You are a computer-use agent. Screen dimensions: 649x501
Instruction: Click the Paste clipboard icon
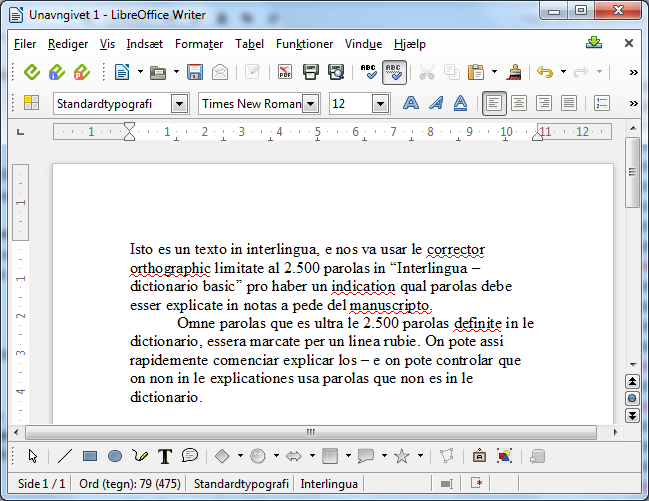(476, 72)
